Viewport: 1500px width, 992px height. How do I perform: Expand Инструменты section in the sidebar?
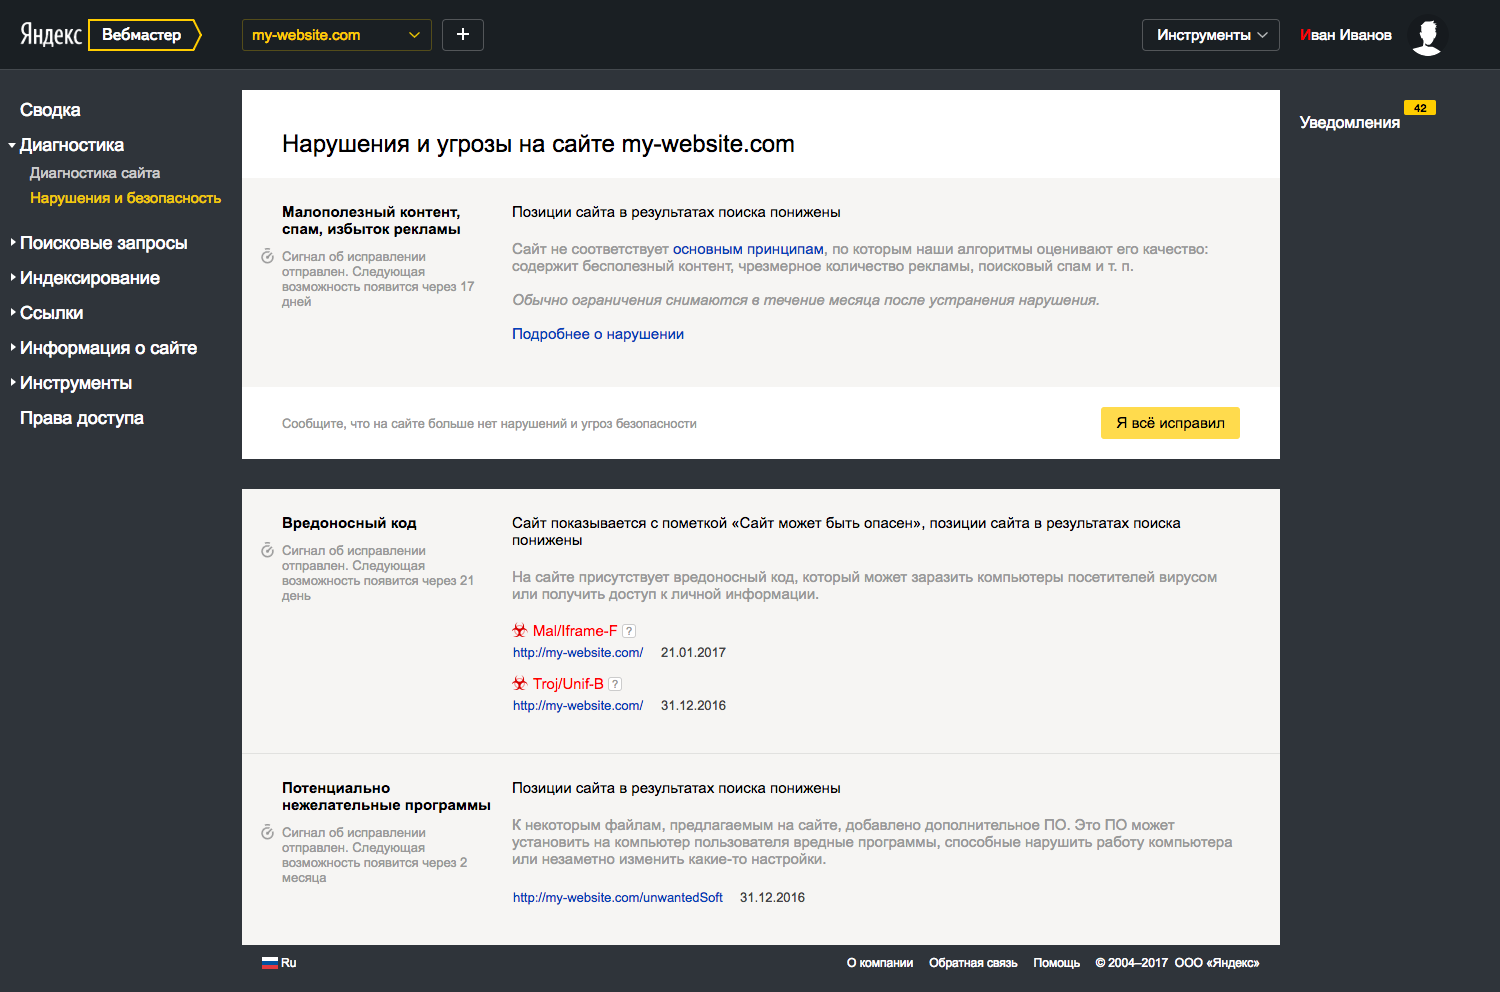[75, 383]
